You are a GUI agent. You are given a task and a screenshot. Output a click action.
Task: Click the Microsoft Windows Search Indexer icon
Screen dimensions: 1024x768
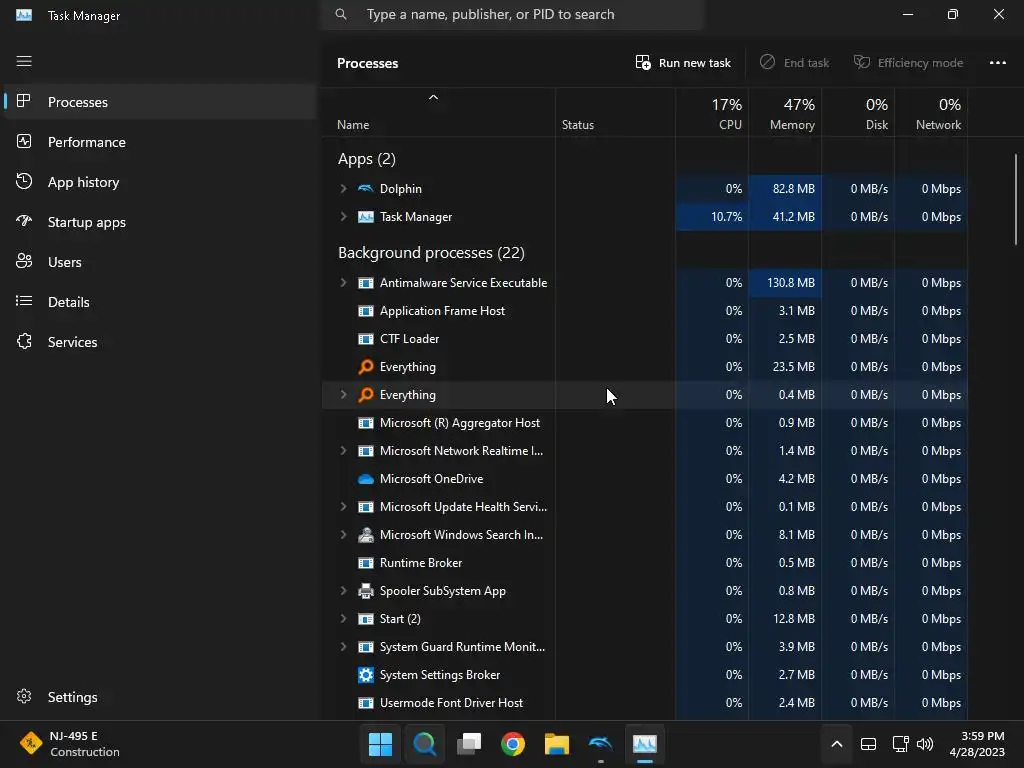(x=366, y=535)
